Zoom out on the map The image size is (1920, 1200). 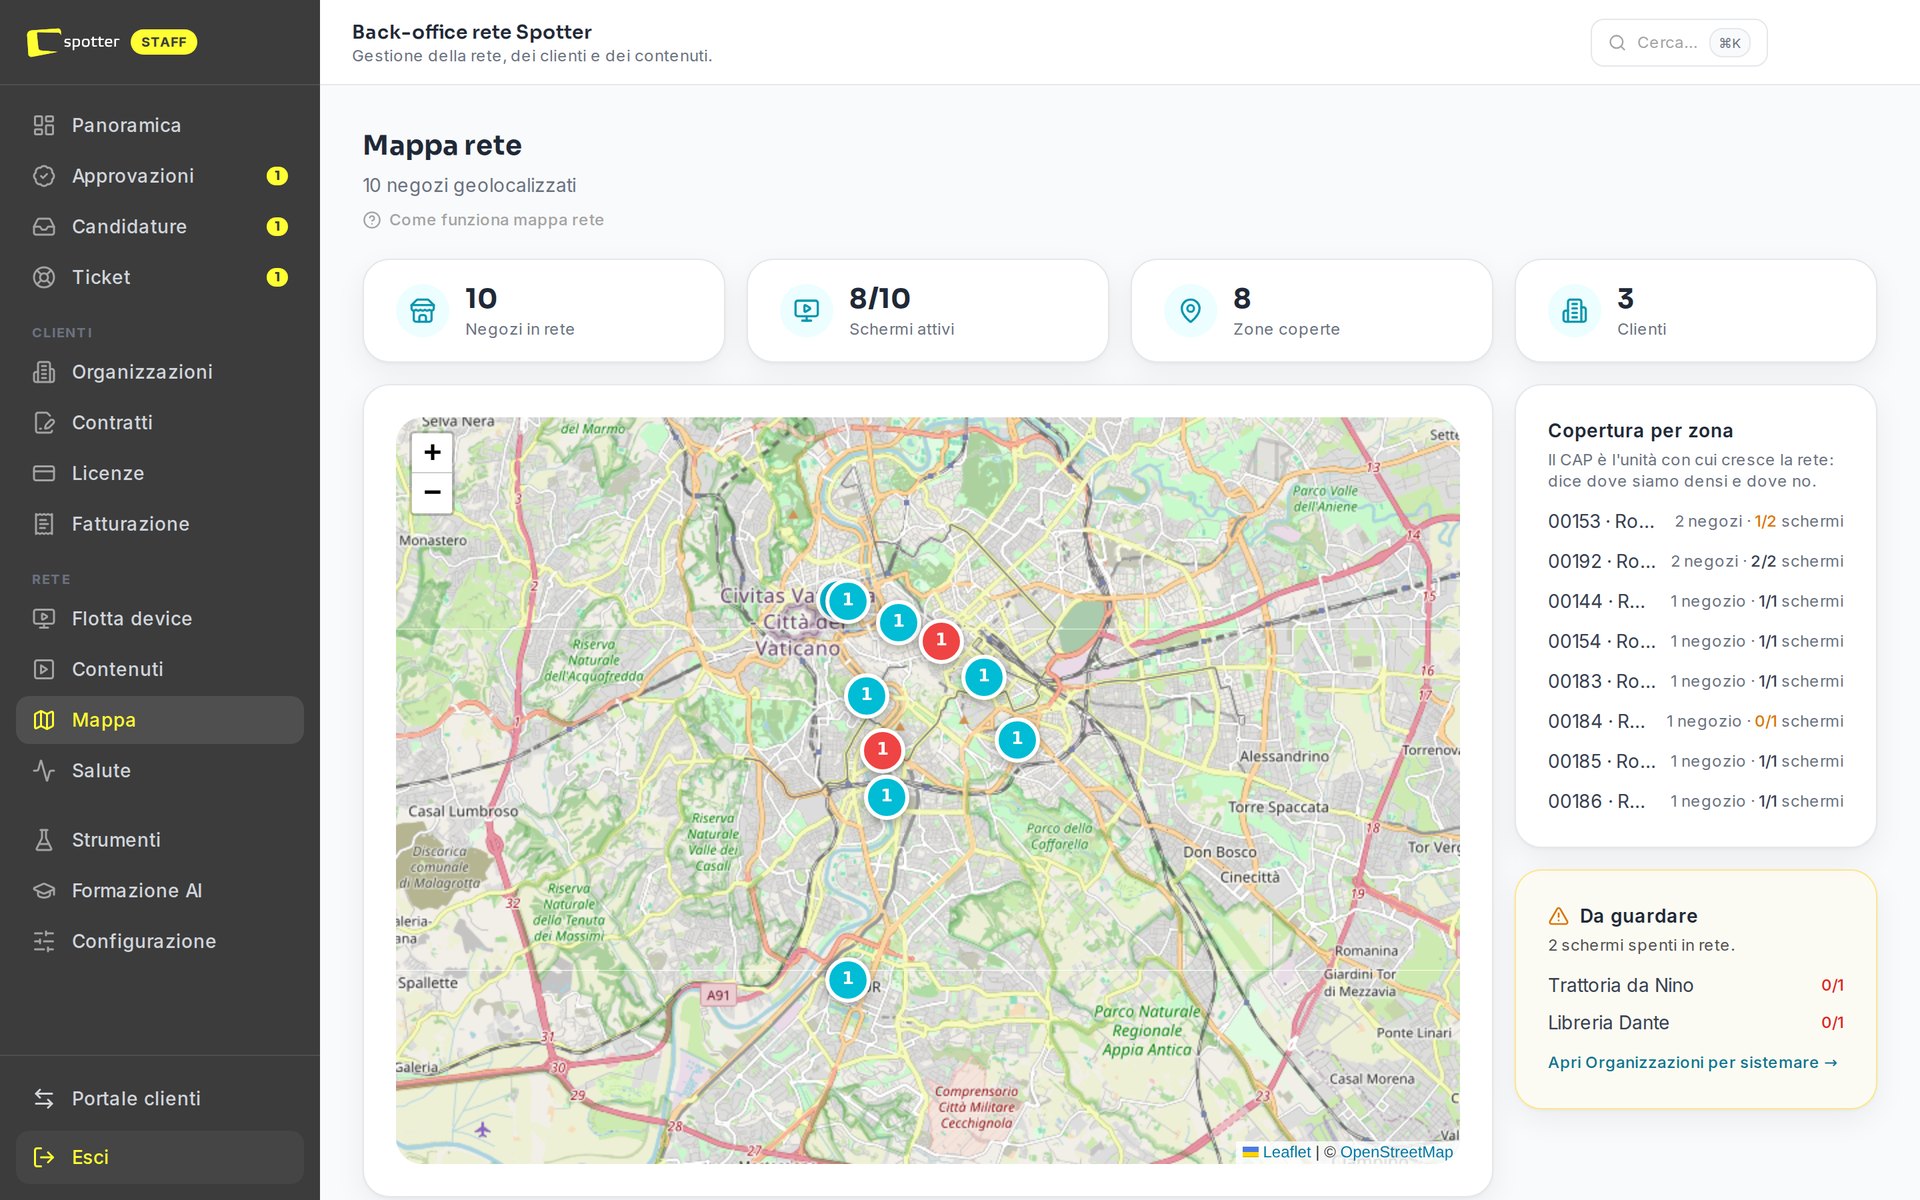pyautogui.click(x=432, y=492)
